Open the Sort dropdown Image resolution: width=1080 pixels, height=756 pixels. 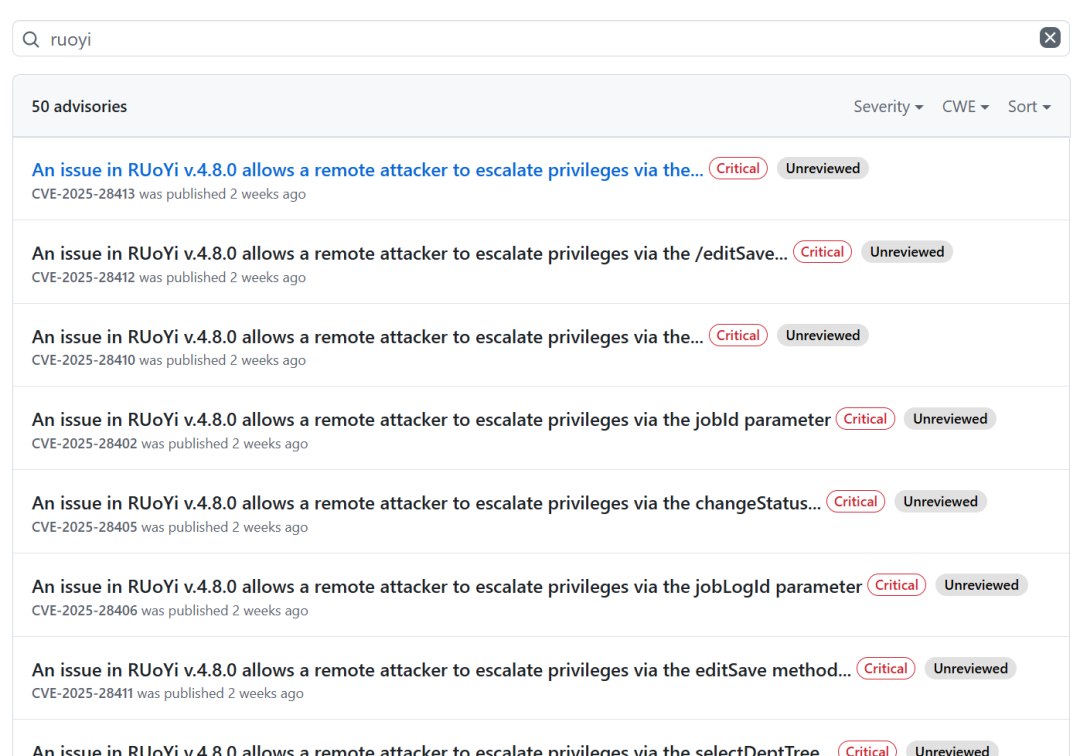(1029, 107)
